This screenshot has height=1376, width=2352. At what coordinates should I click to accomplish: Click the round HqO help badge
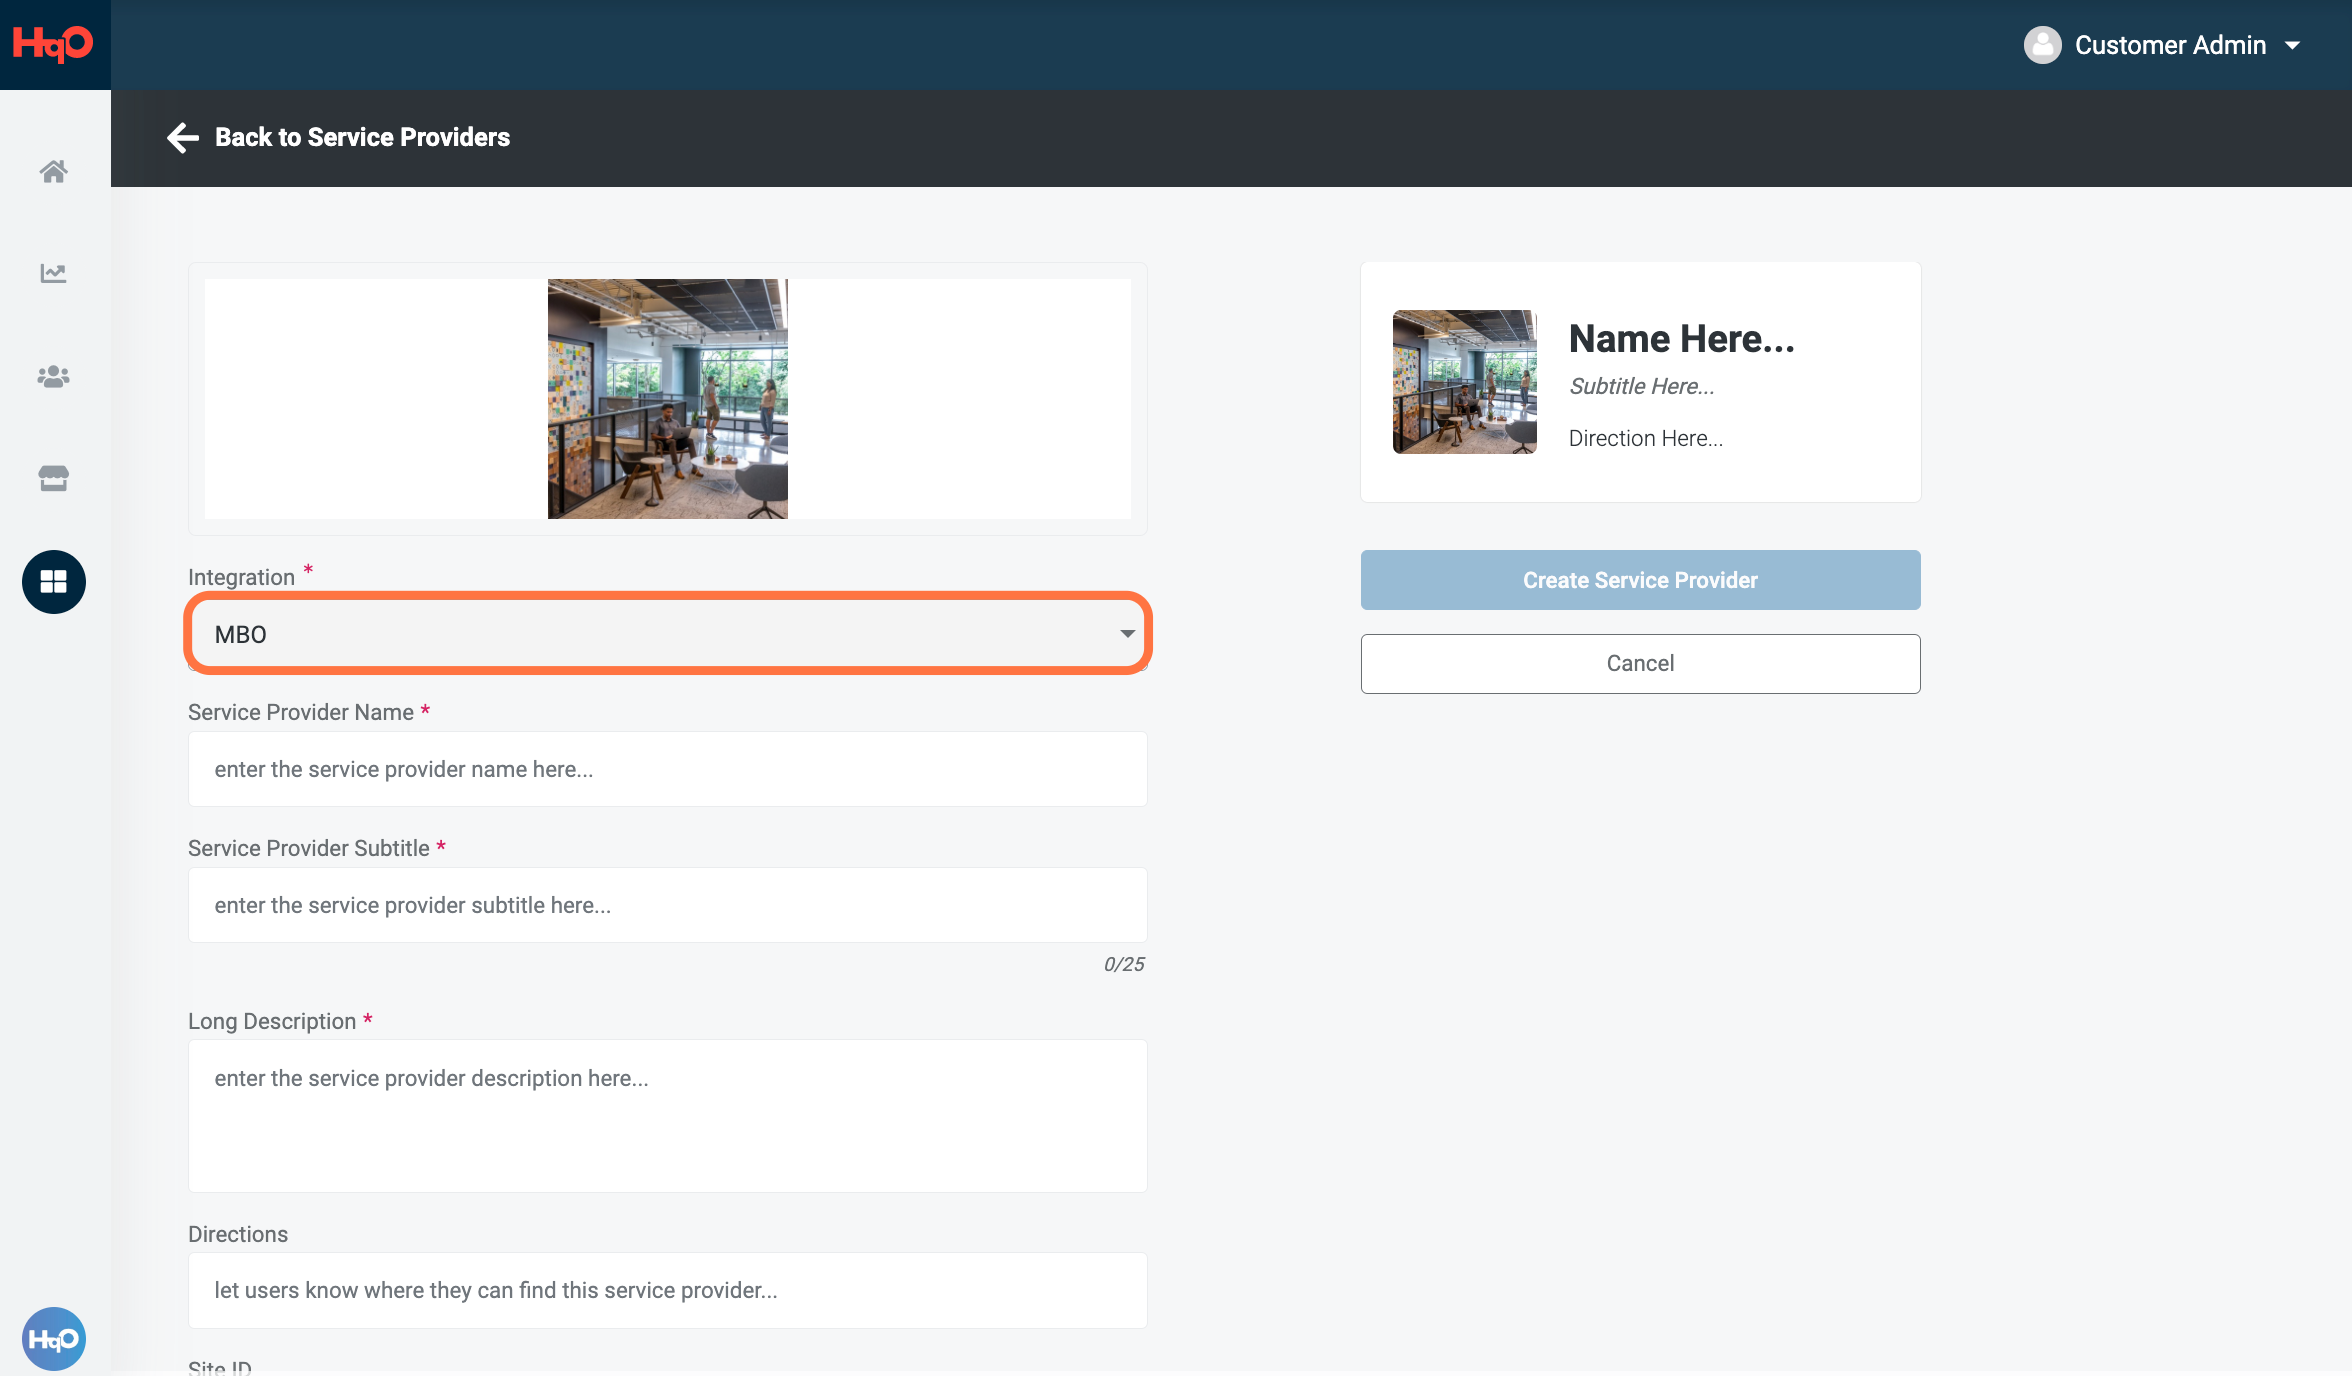click(54, 1338)
